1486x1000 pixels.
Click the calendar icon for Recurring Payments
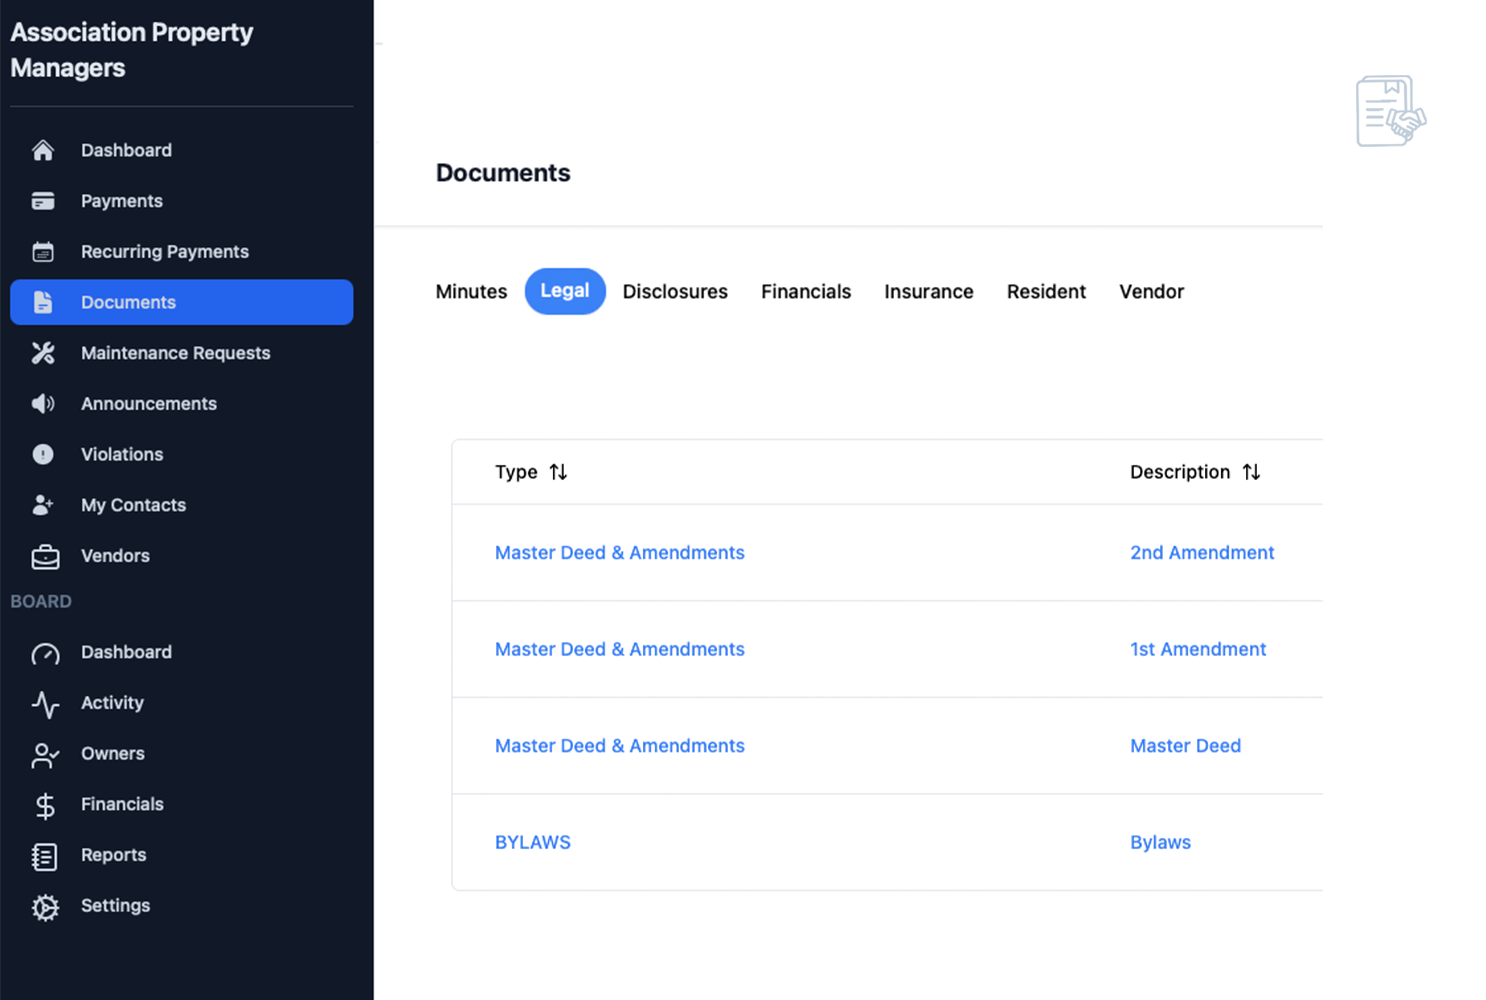(43, 252)
